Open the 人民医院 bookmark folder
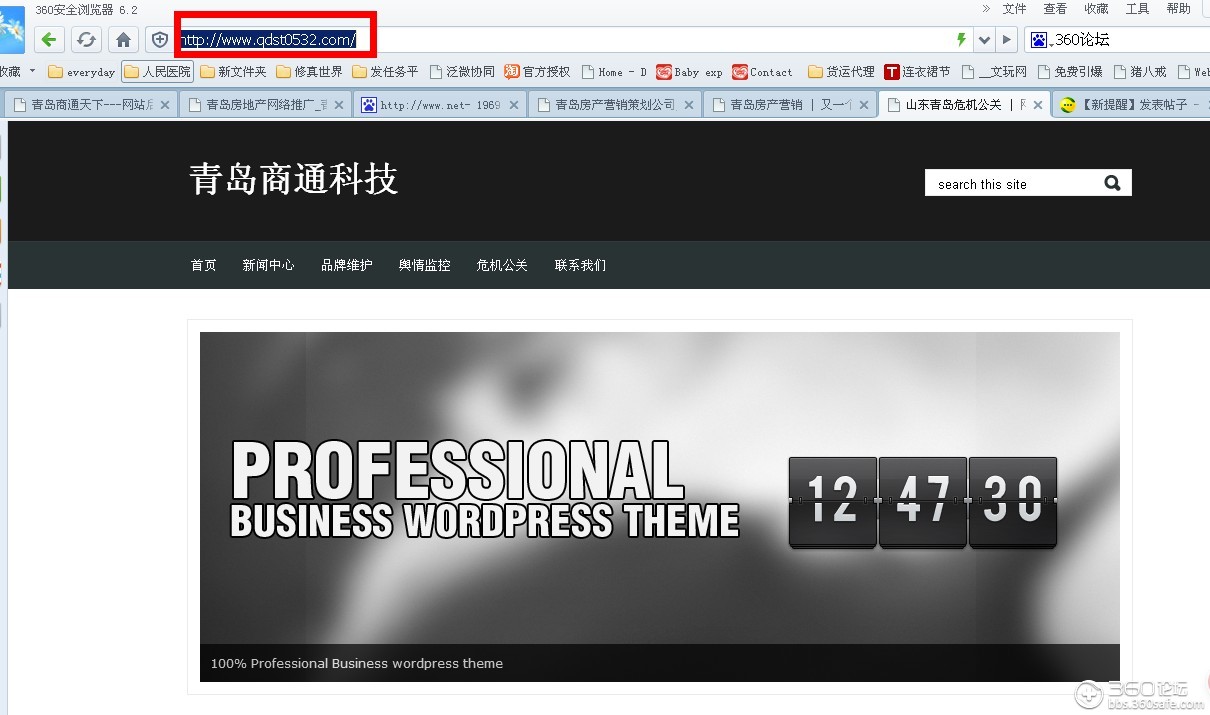 point(157,72)
